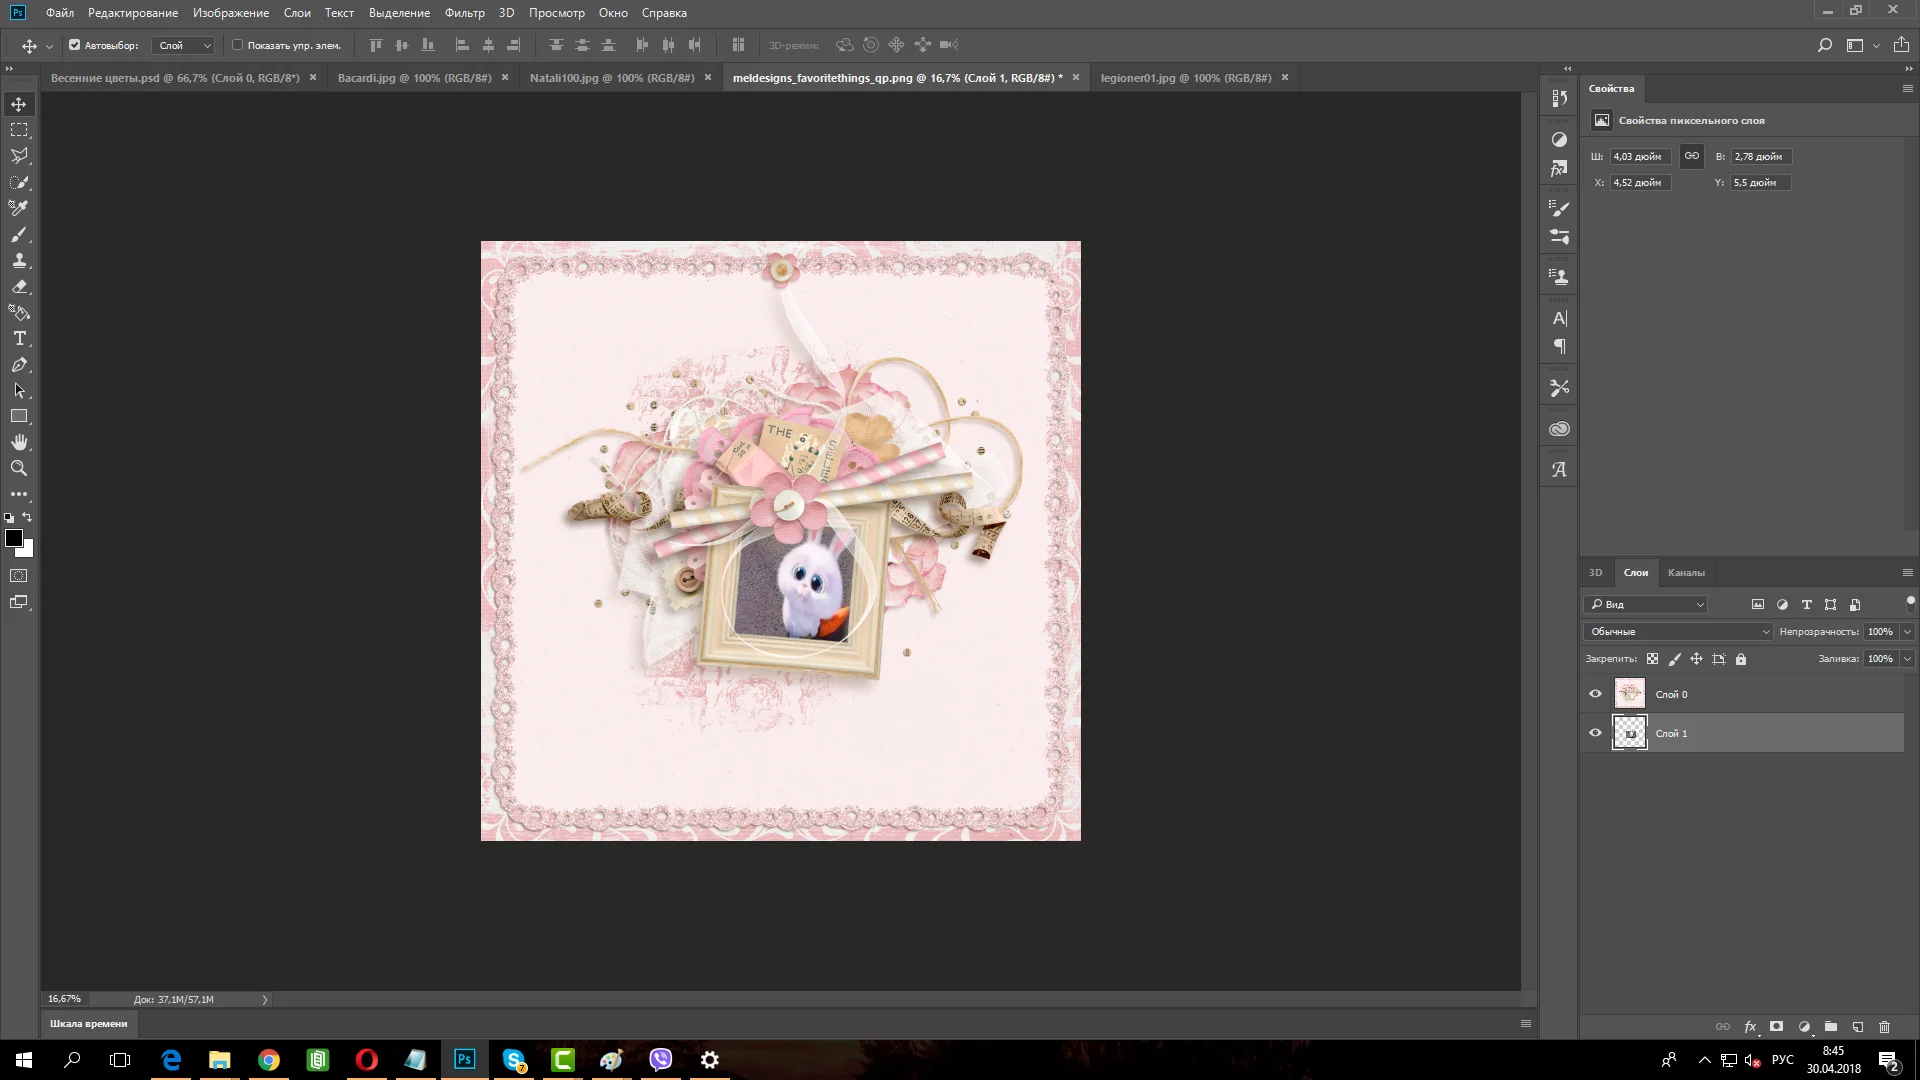The image size is (1920, 1080).
Task: Select the Type tool in toolbar
Action: point(19,339)
